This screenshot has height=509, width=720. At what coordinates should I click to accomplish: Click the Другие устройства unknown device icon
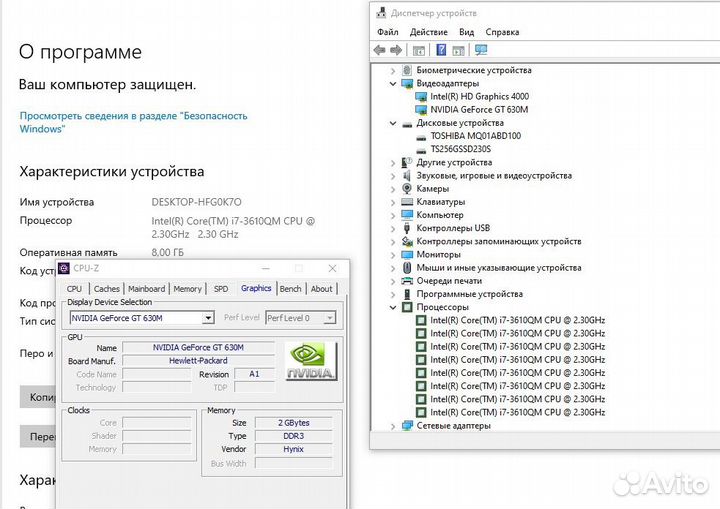407,163
